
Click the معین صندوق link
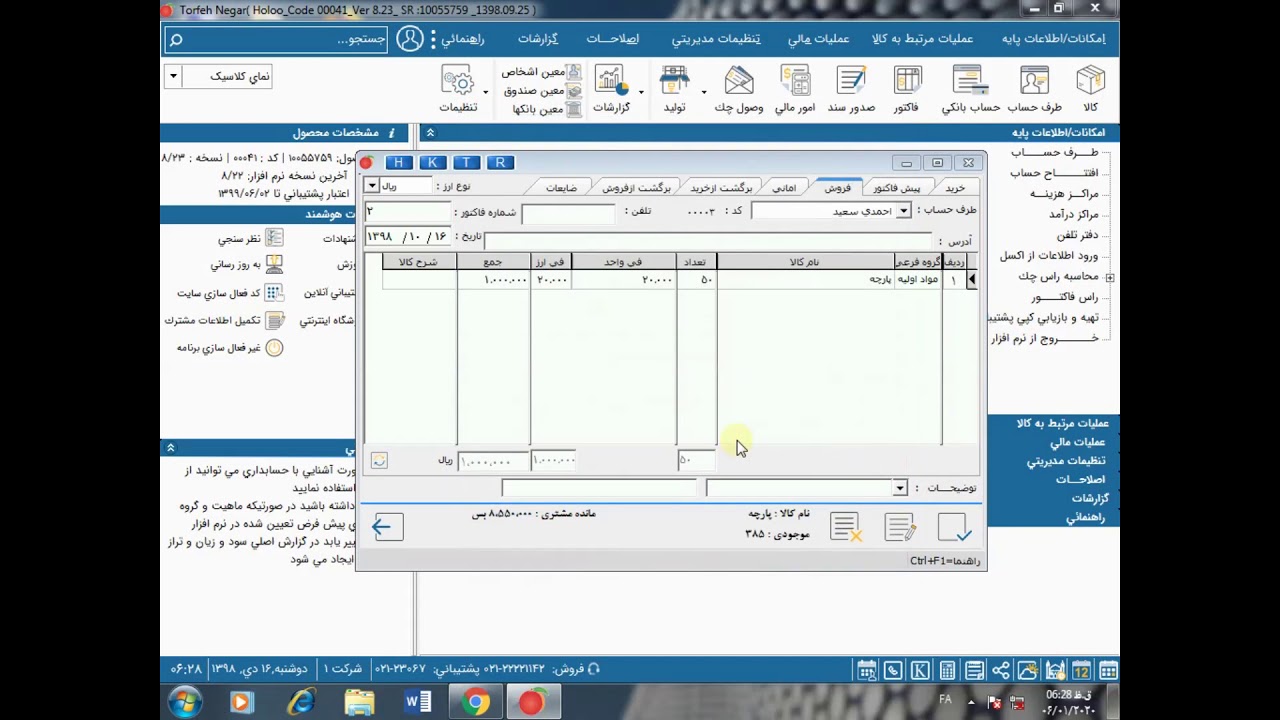(542, 90)
